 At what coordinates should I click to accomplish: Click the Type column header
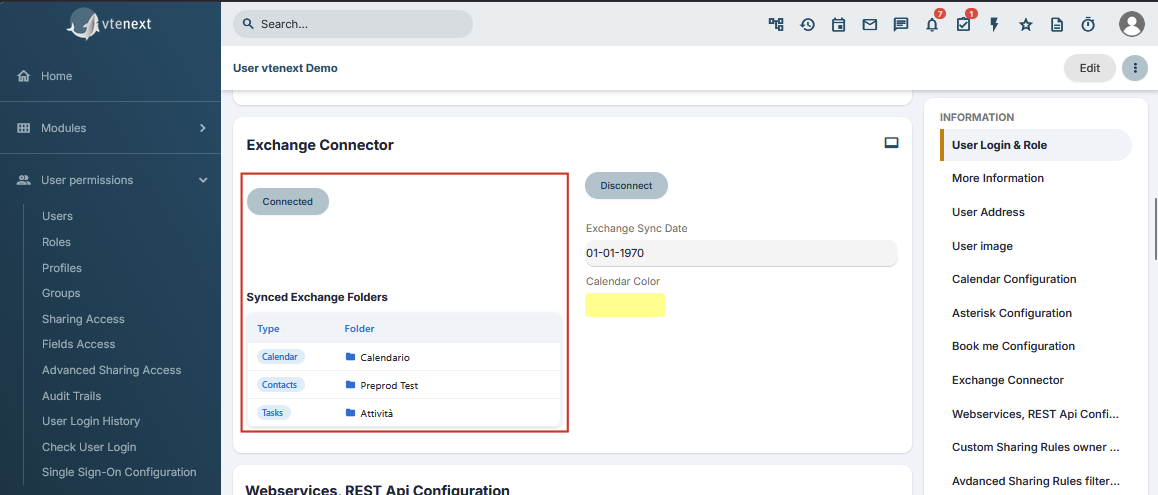click(x=268, y=328)
